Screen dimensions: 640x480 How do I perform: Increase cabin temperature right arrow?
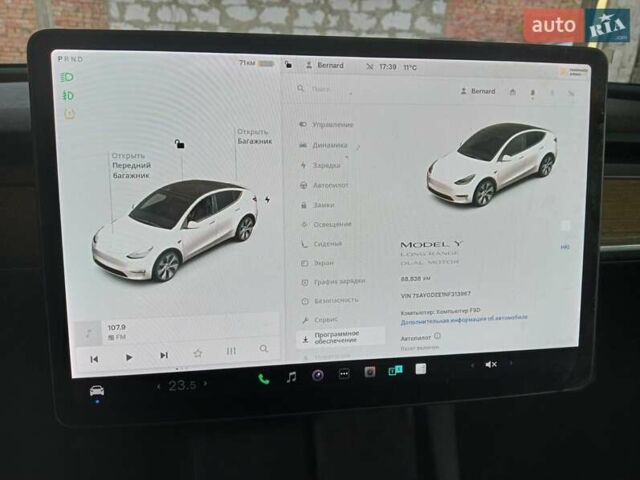point(205,384)
